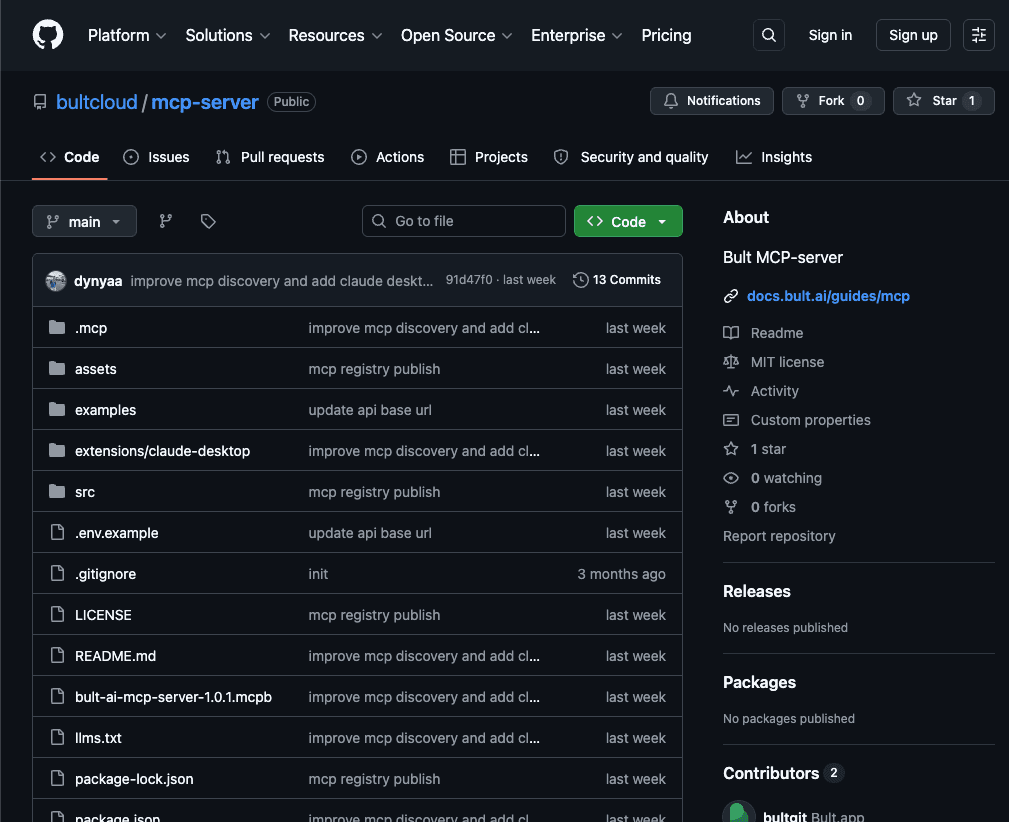Expand the Open Source menu

tap(456, 35)
